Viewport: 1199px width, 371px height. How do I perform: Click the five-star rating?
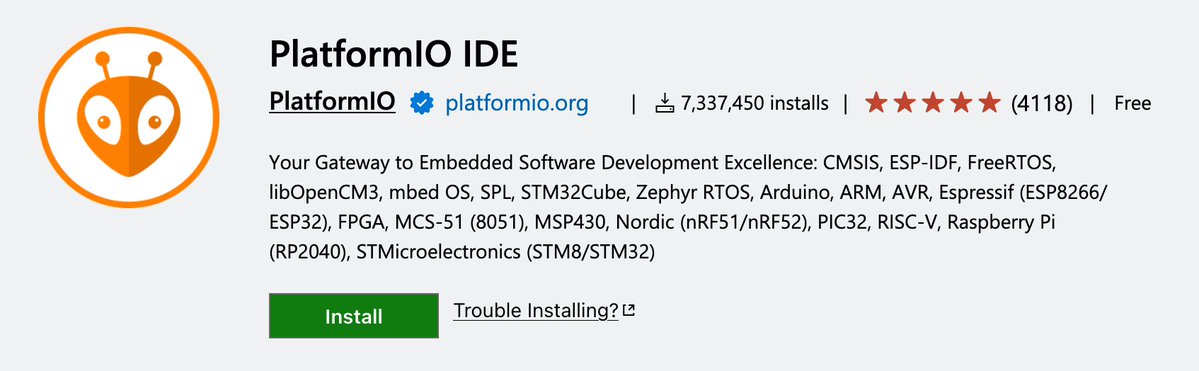coord(932,103)
